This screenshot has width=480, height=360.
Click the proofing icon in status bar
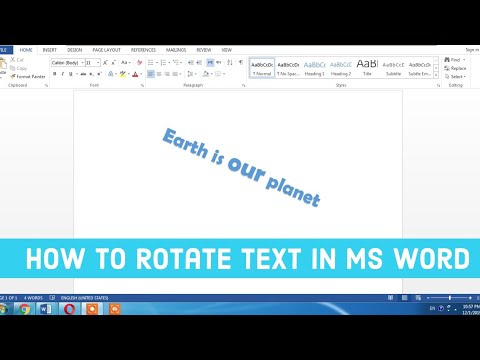click(52, 298)
